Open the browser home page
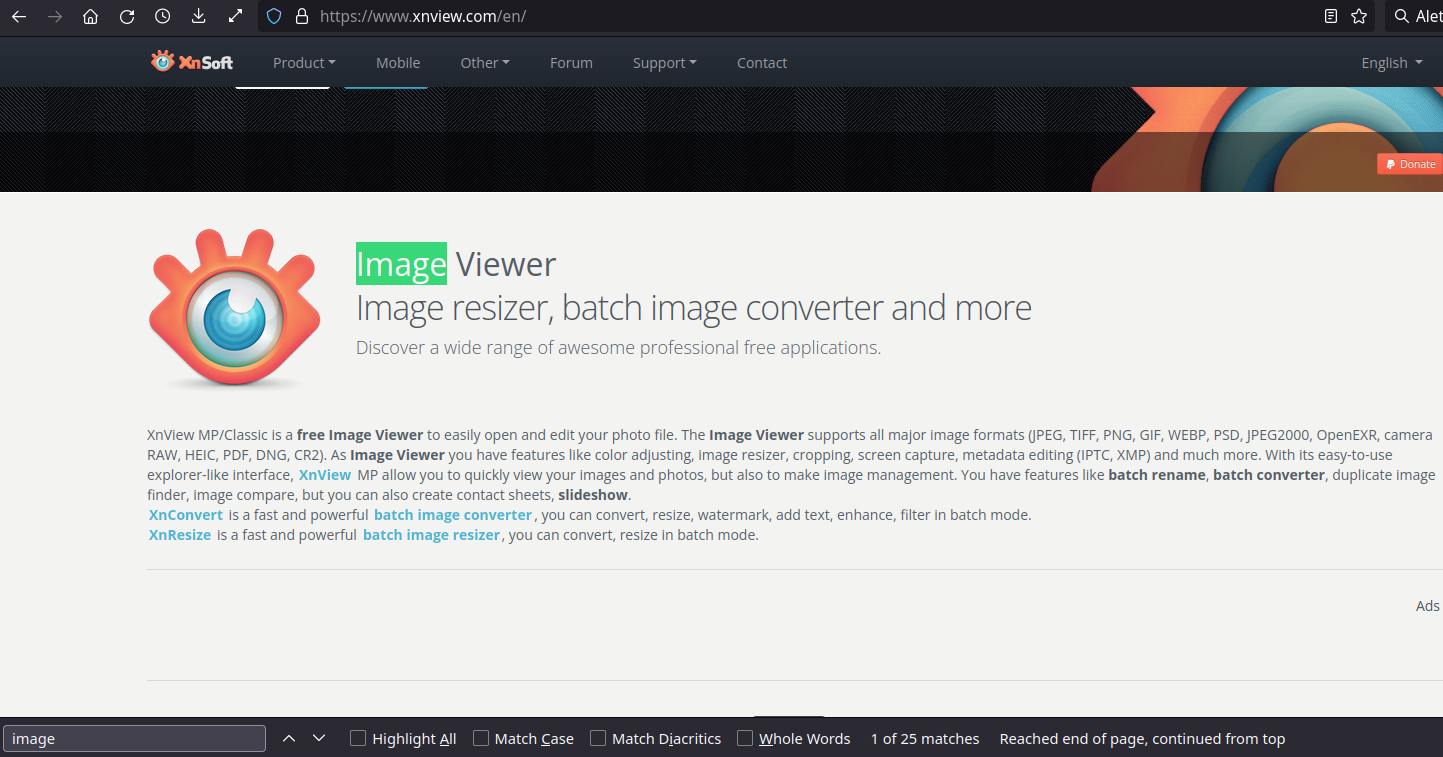The image size is (1443, 757). point(91,16)
